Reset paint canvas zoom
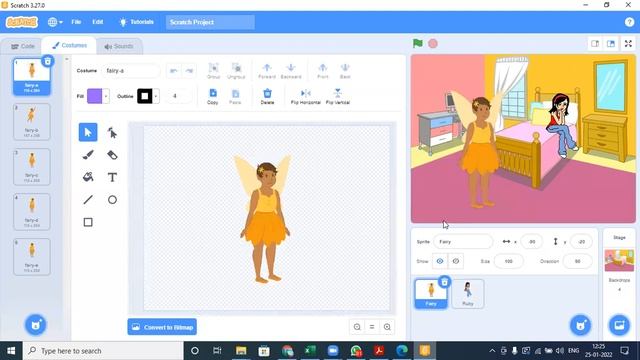Image resolution: width=640 pixels, height=360 pixels. point(372,327)
